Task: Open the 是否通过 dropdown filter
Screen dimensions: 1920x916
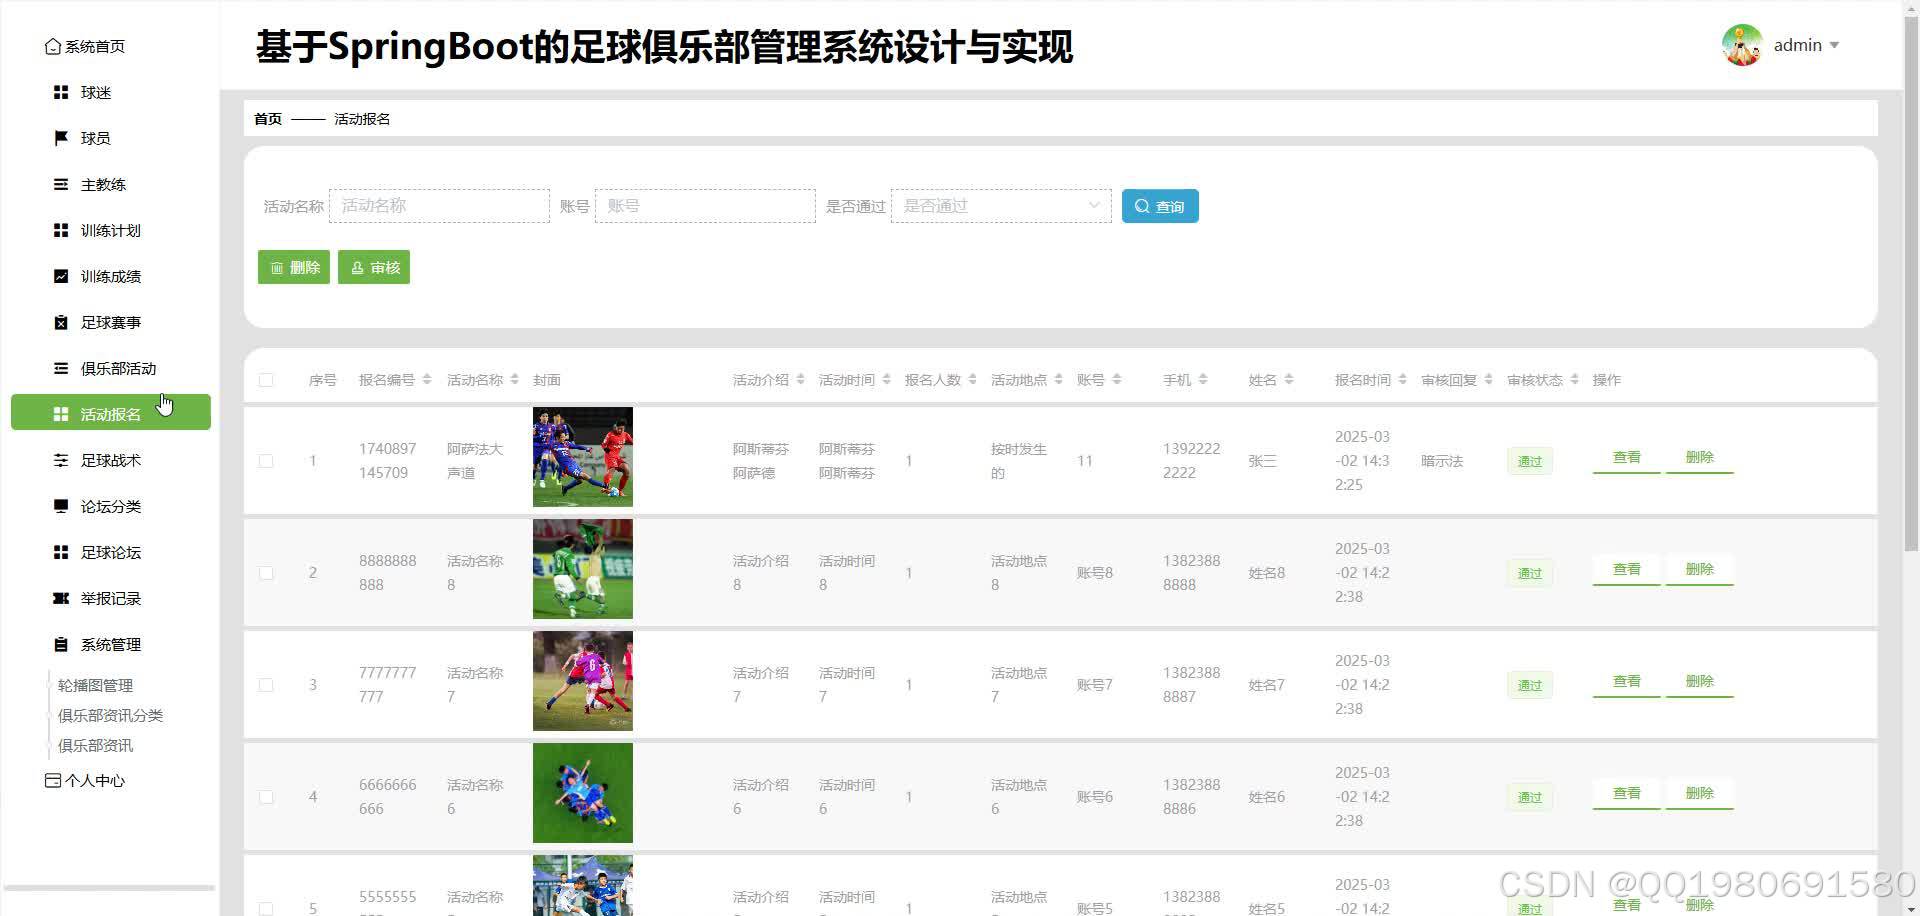Action: coord(1001,206)
